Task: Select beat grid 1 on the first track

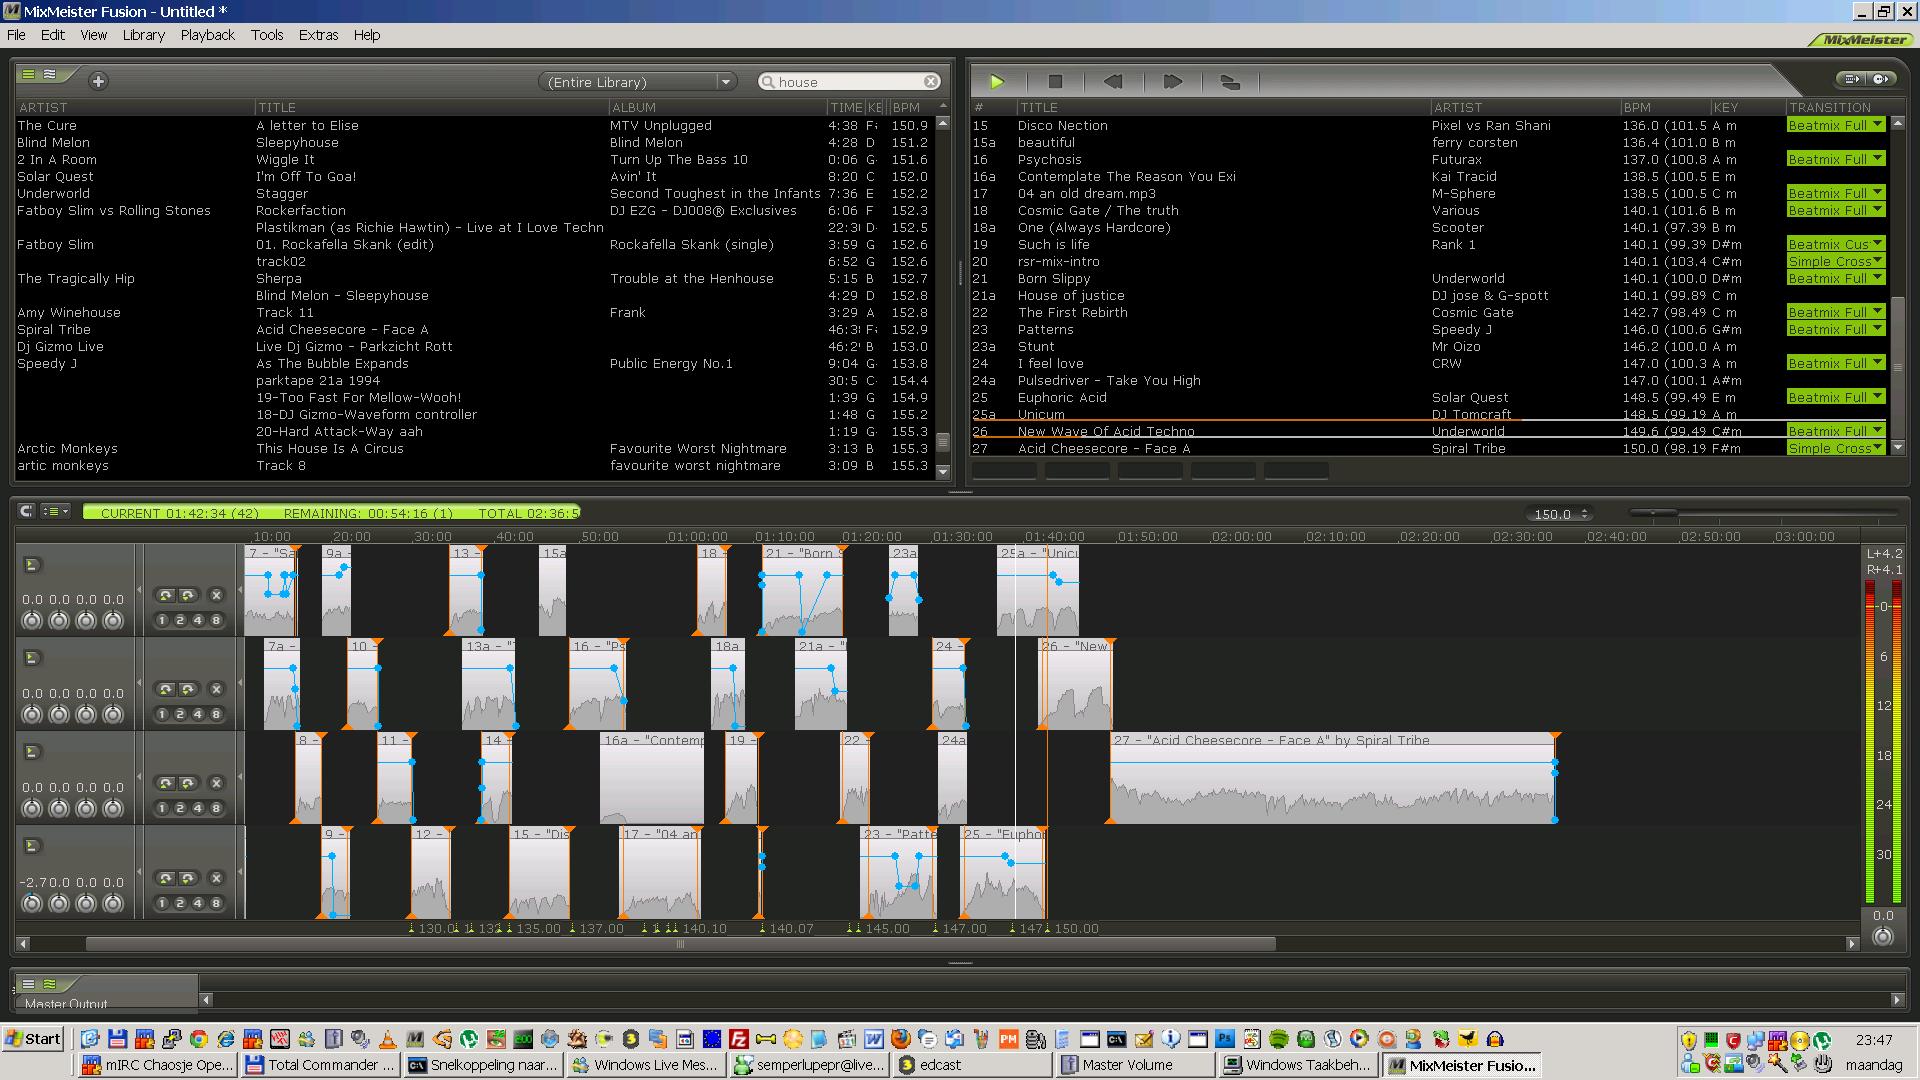Action: [162, 620]
